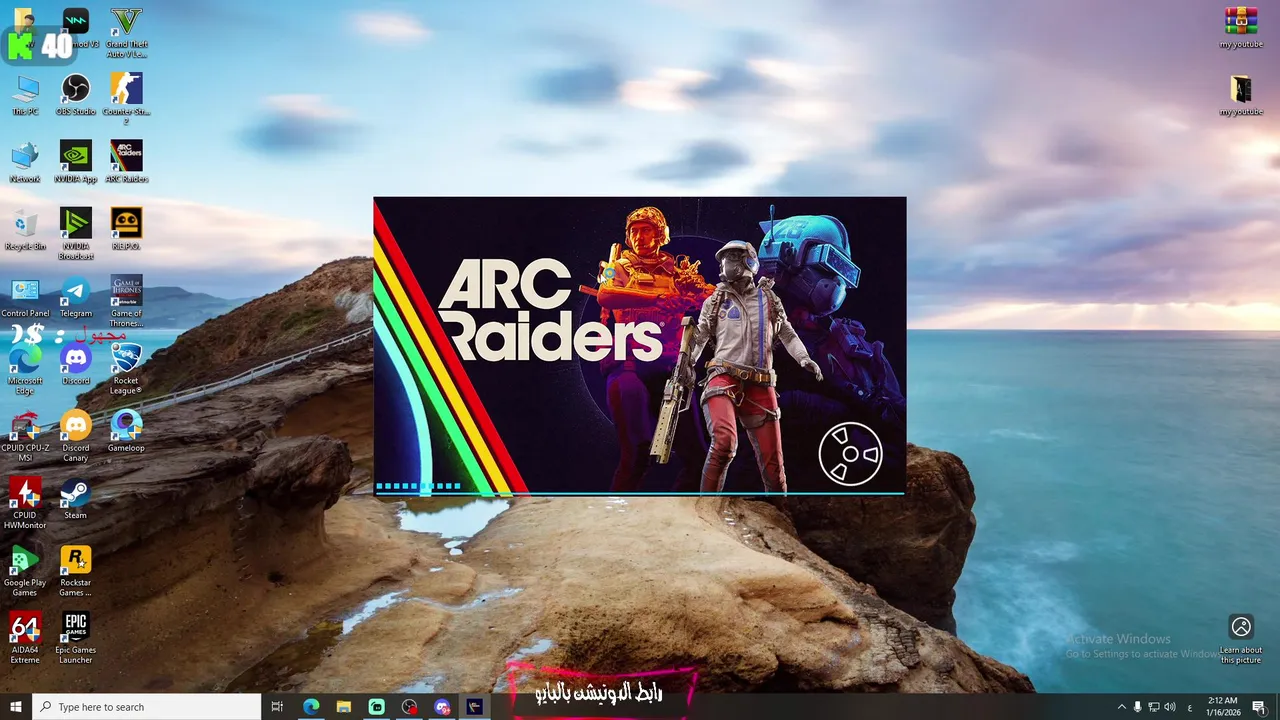1280x720 pixels.
Task: Launch NVIDIA App from the desktop
Action: 76,163
